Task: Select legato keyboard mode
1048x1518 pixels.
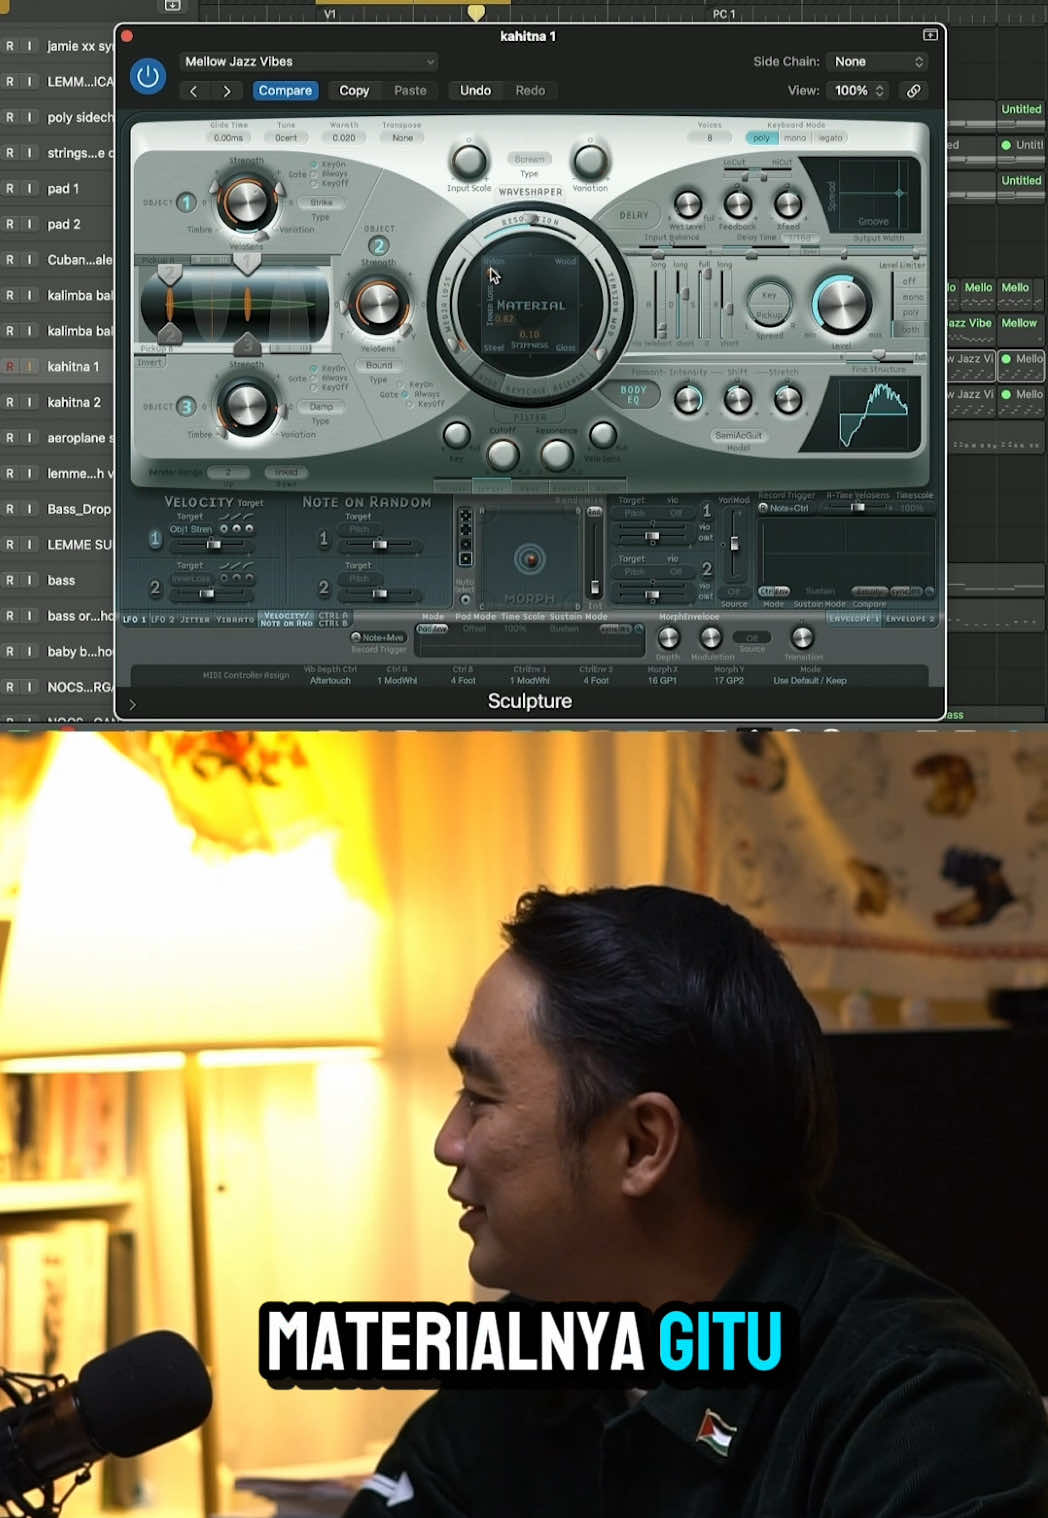Action: coord(831,138)
